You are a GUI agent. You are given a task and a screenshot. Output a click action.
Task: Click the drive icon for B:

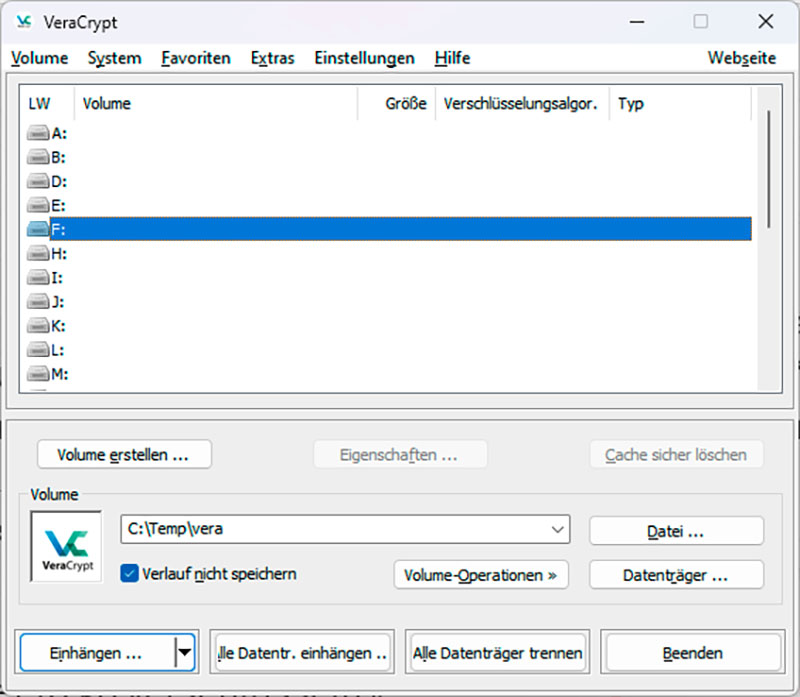pos(38,157)
